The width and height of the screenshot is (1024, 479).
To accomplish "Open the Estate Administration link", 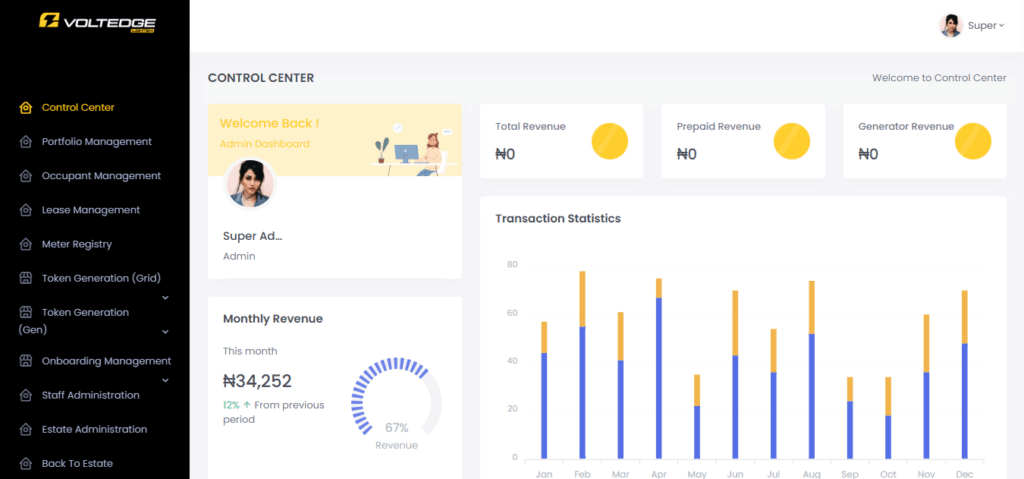I will point(94,429).
